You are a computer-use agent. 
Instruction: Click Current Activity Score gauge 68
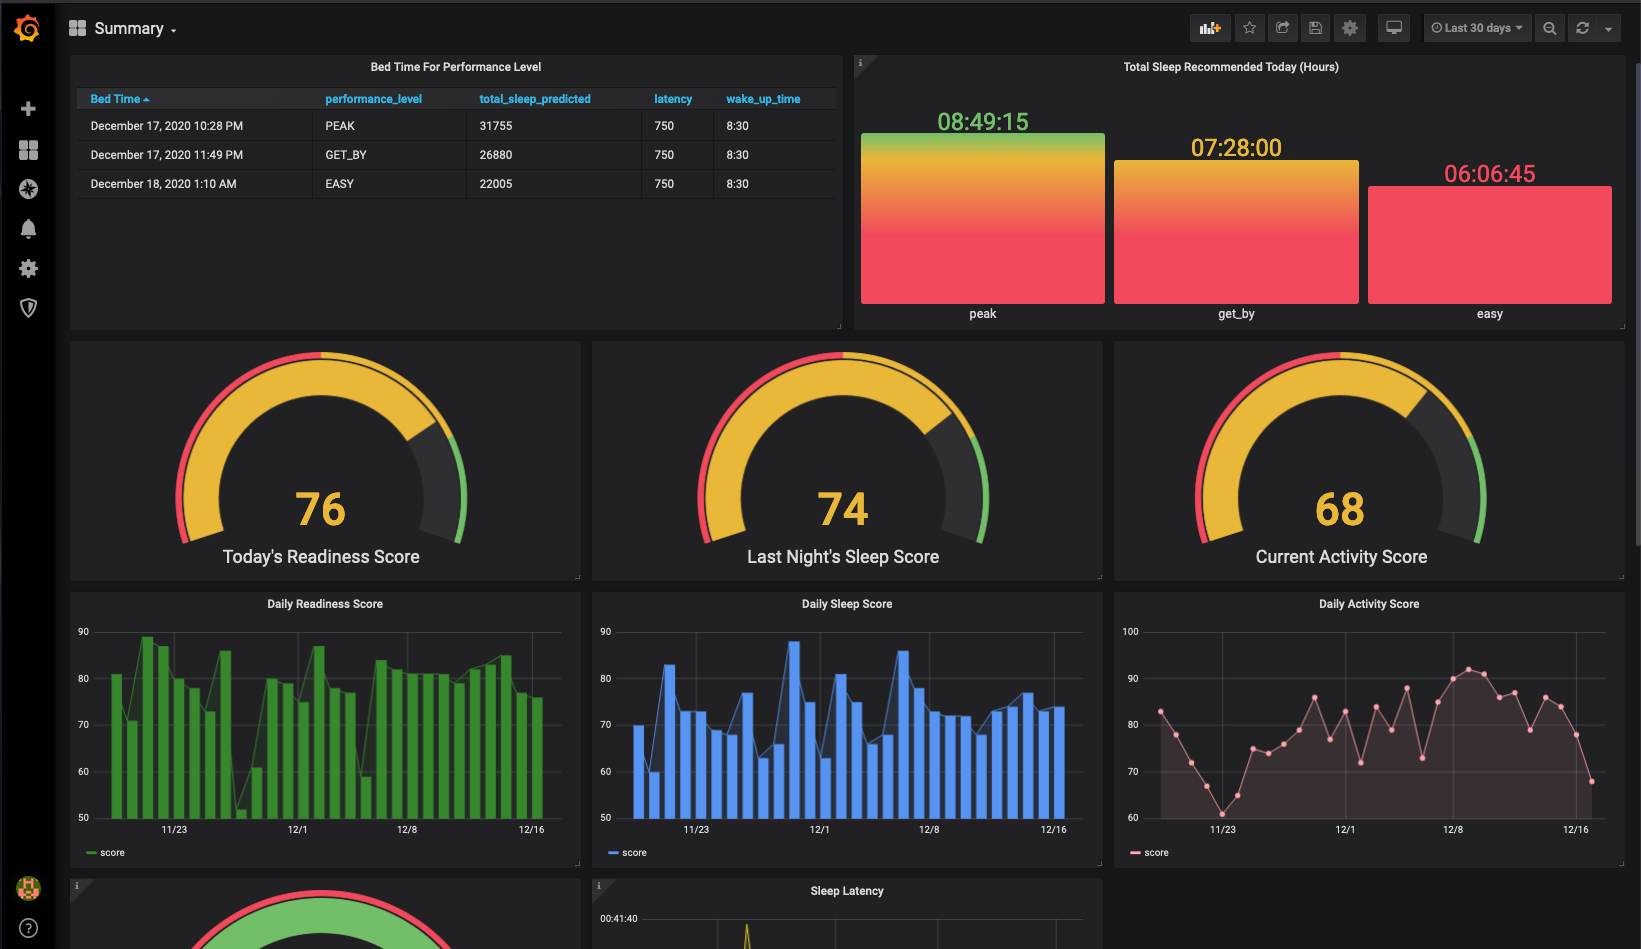[x=1340, y=510]
